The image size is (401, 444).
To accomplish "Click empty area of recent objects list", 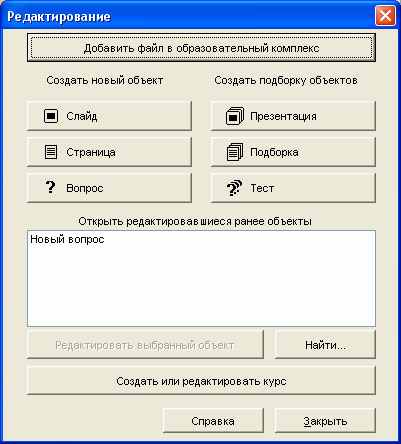I will click(201, 287).
